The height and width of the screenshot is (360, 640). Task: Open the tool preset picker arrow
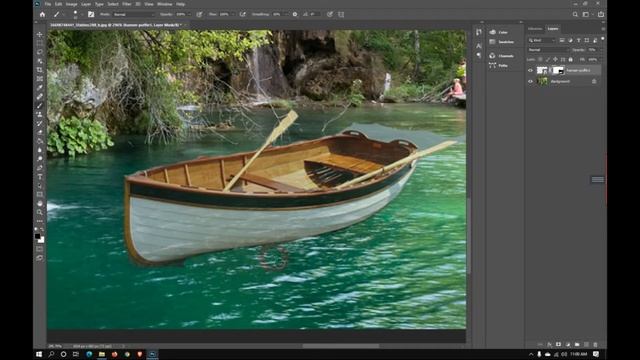(64, 14)
